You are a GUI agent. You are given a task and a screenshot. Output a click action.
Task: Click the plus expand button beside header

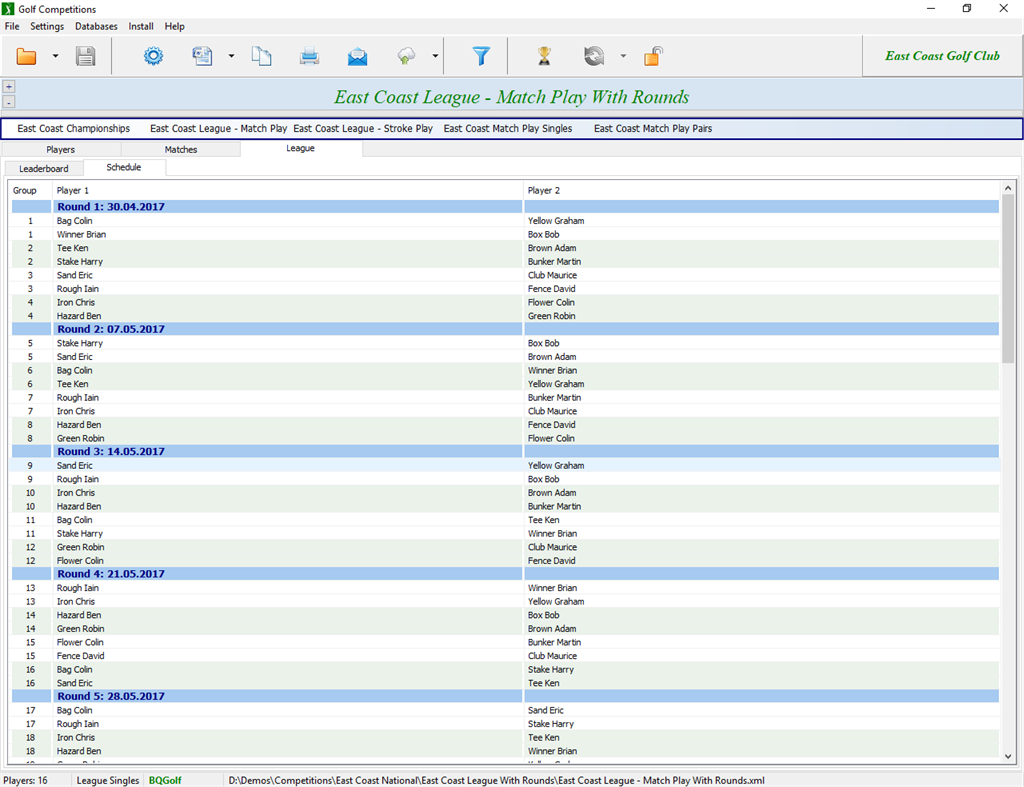9,87
